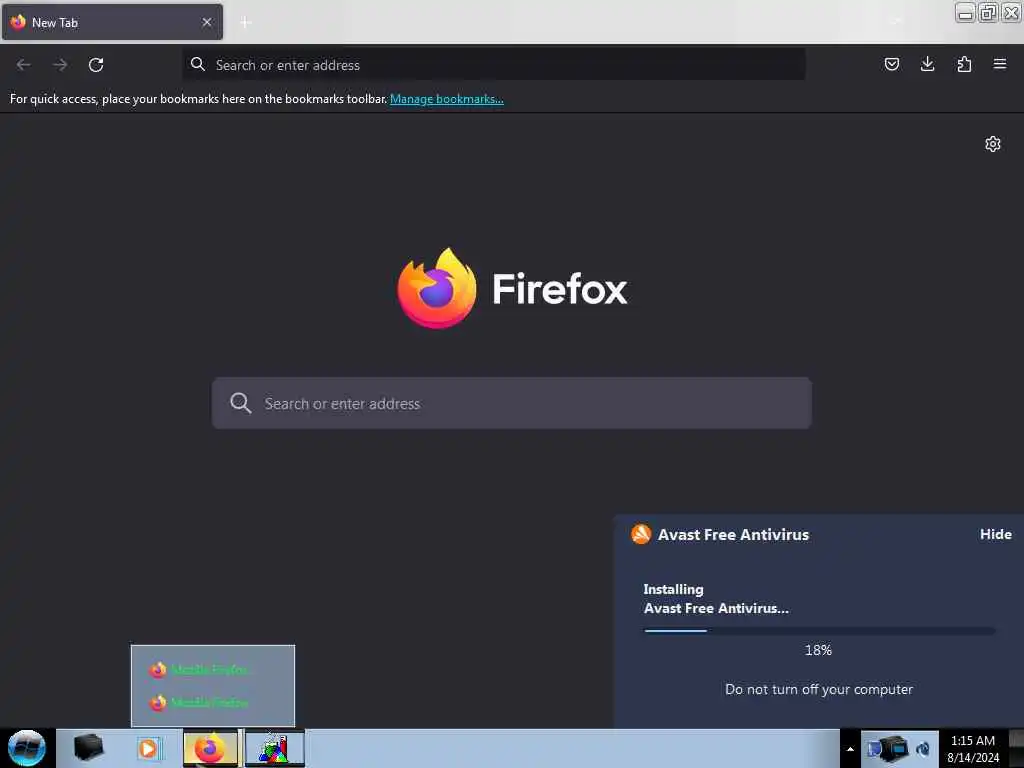Open the Firefox application menu

pos(999,64)
